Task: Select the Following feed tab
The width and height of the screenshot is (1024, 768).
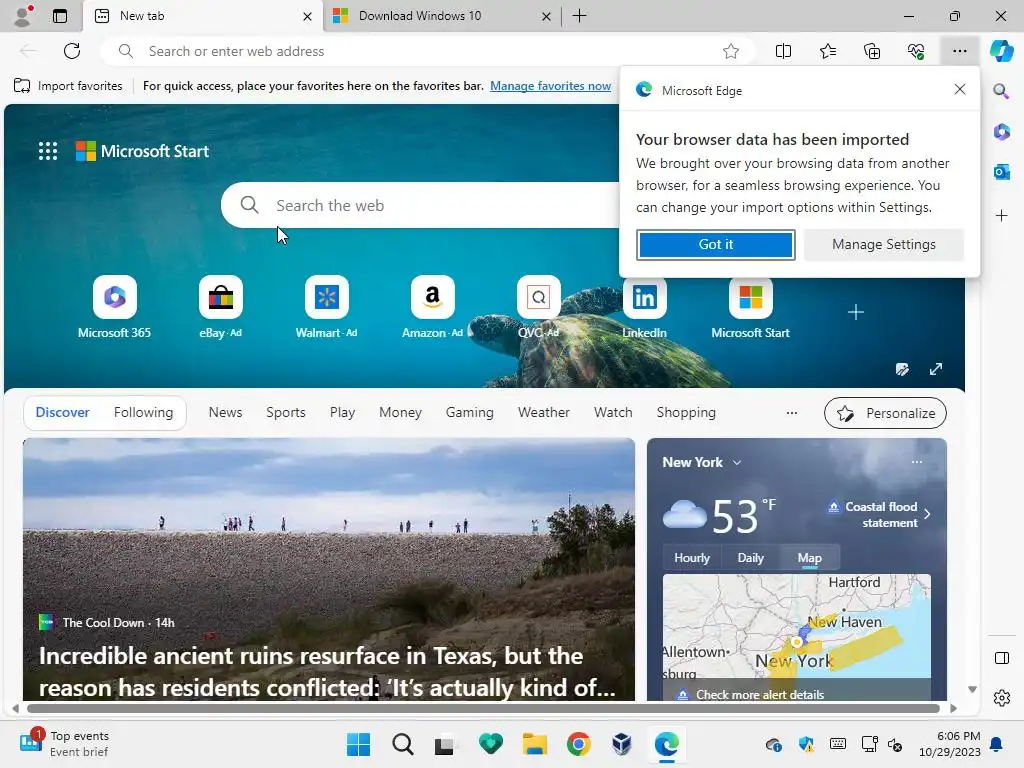Action: [143, 412]
